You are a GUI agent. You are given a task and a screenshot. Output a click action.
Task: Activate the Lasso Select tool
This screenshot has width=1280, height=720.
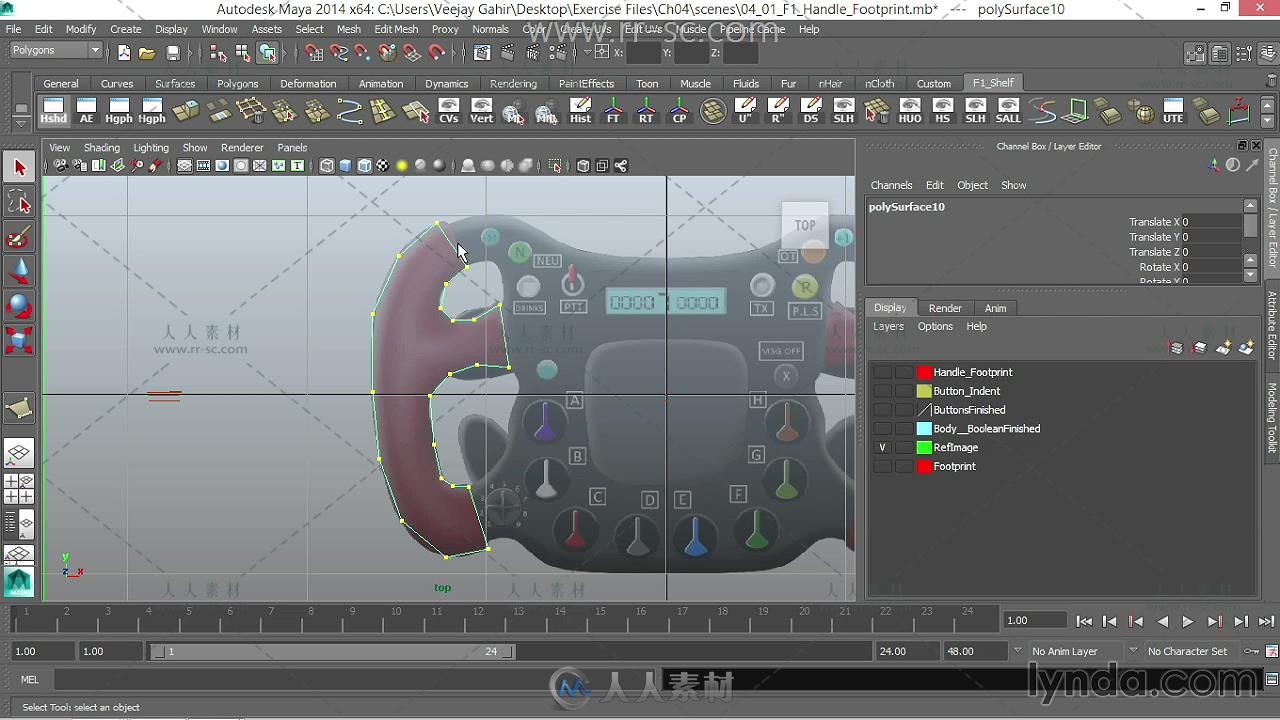coord(19,203)
